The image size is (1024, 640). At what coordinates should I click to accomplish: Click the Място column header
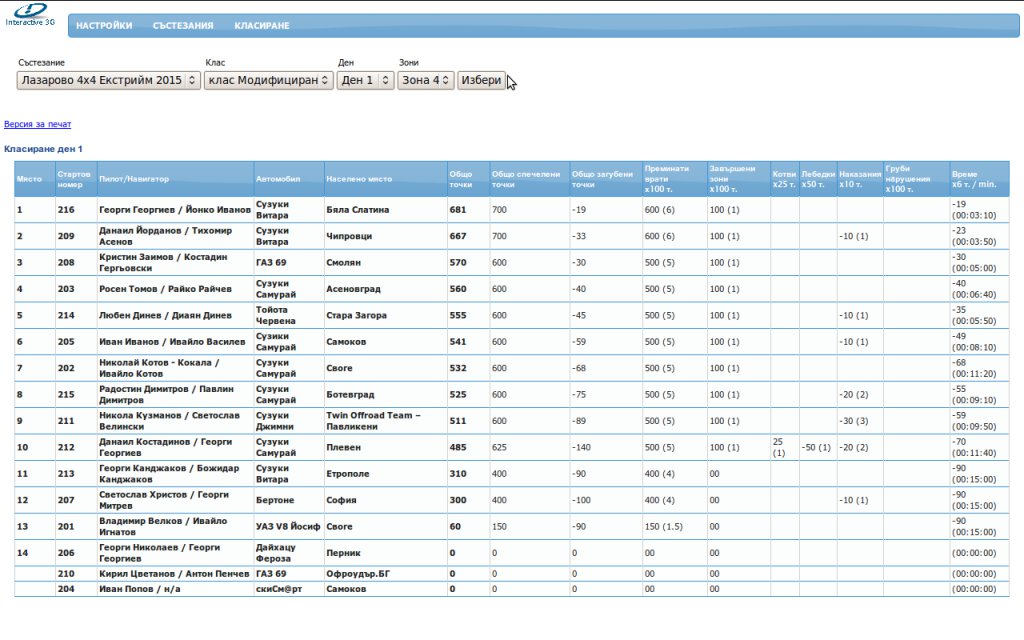pos(29,179)
